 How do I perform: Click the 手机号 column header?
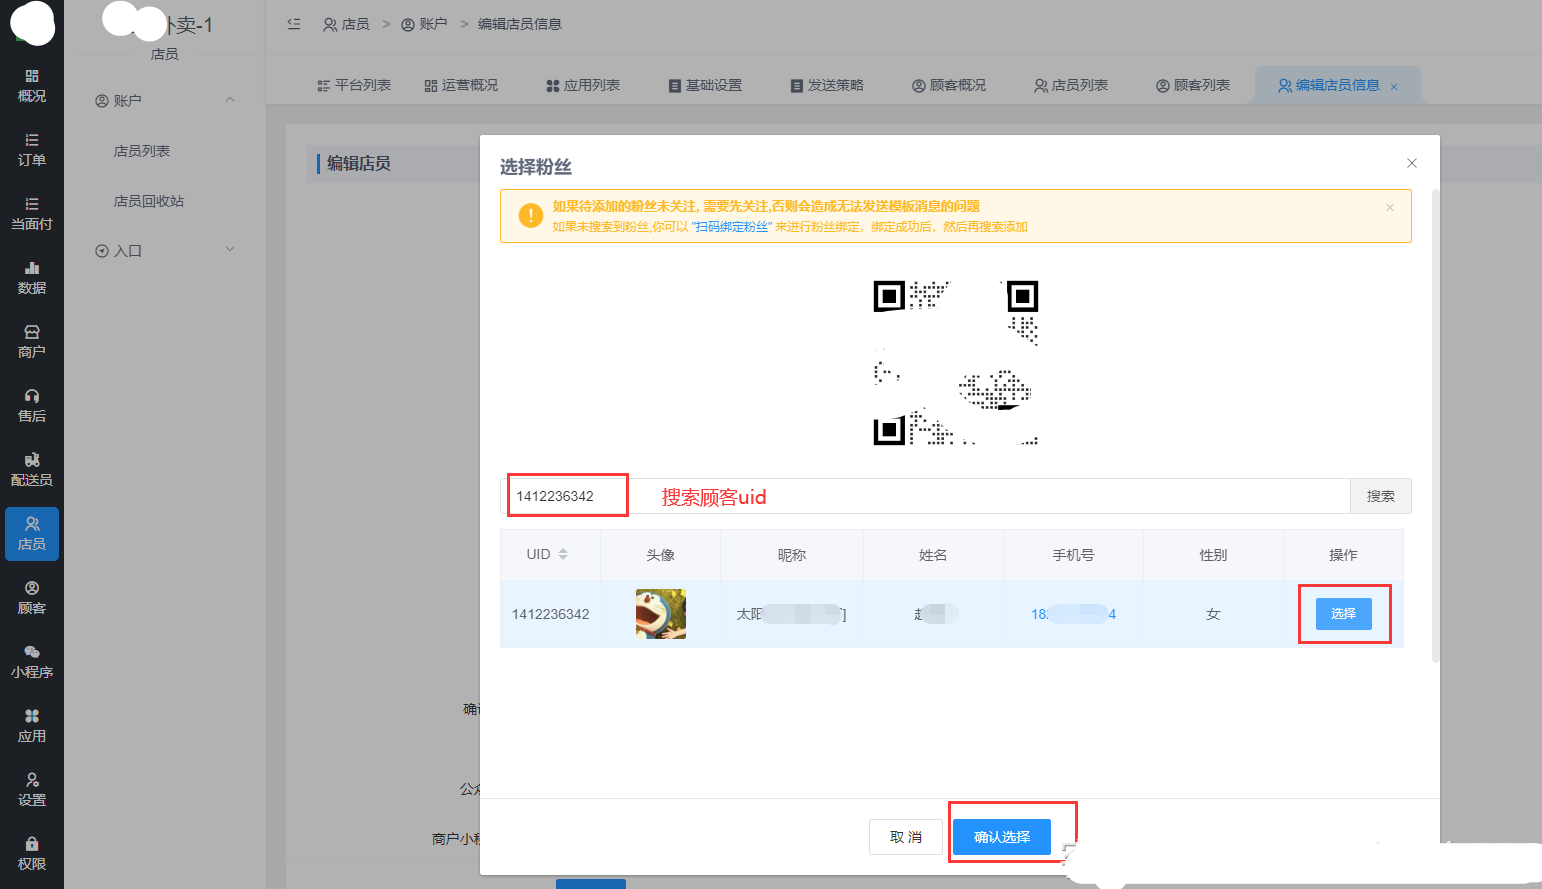(1073, 555)
